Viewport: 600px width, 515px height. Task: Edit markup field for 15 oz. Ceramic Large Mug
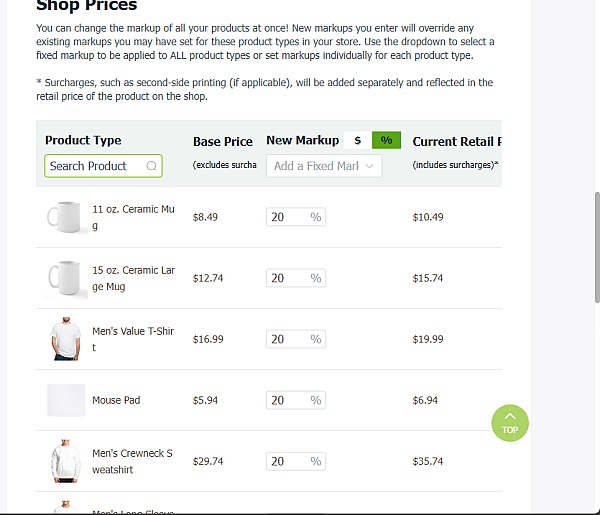coord(296,278)
